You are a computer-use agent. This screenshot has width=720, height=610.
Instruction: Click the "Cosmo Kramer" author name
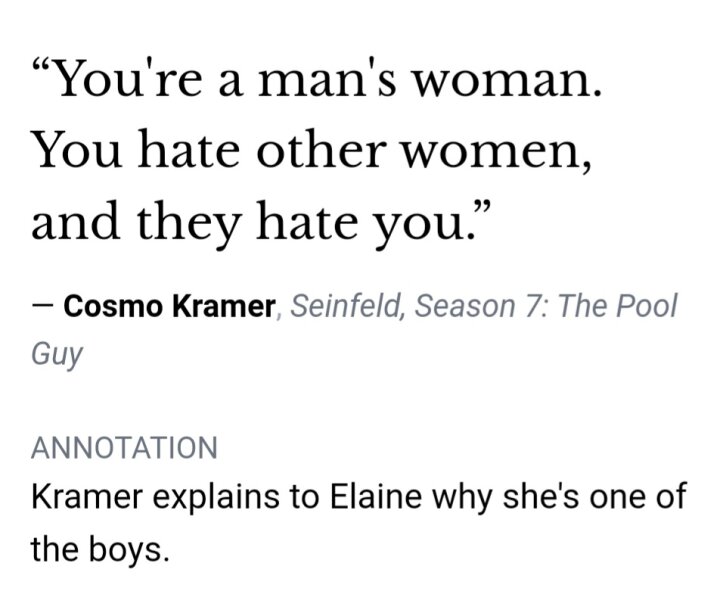[168, 306]
